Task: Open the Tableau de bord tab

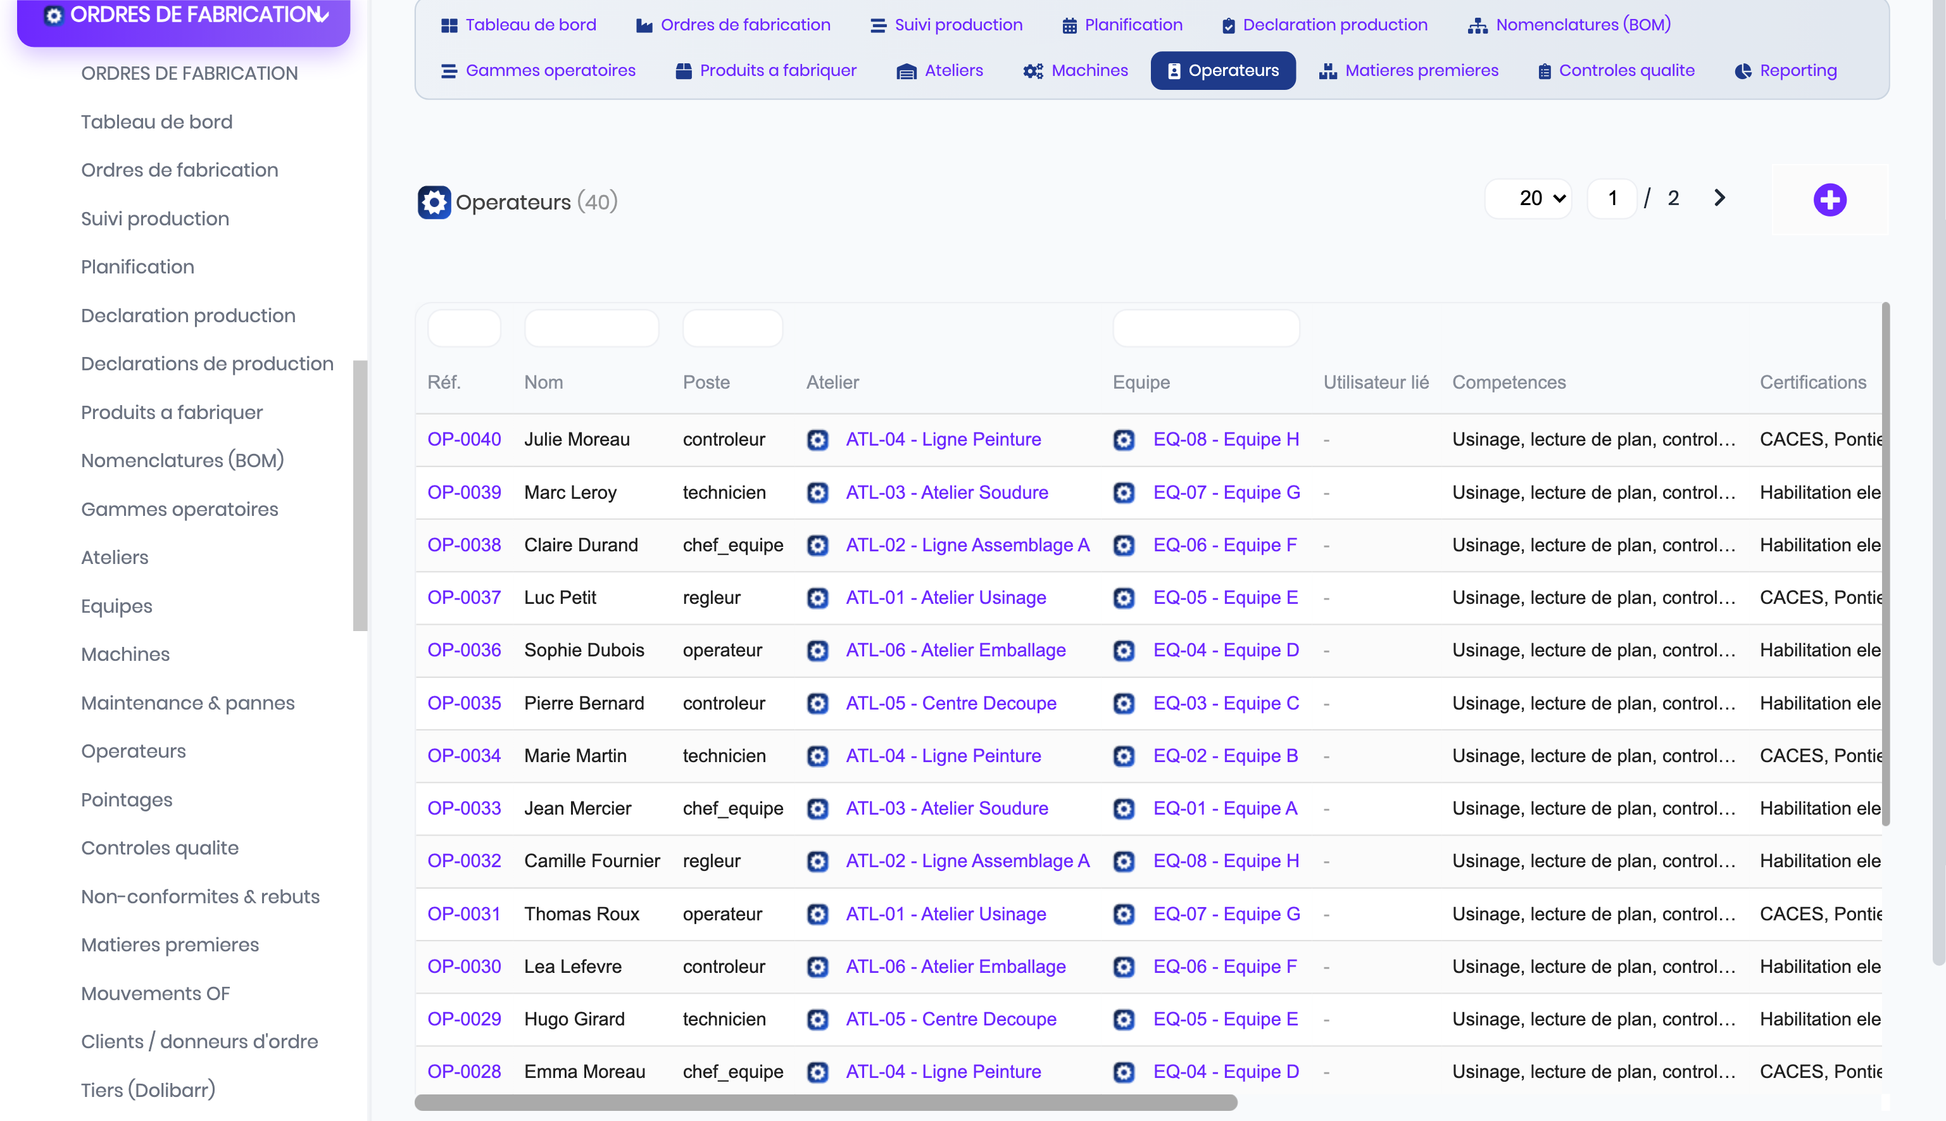Action: (519, 25)
